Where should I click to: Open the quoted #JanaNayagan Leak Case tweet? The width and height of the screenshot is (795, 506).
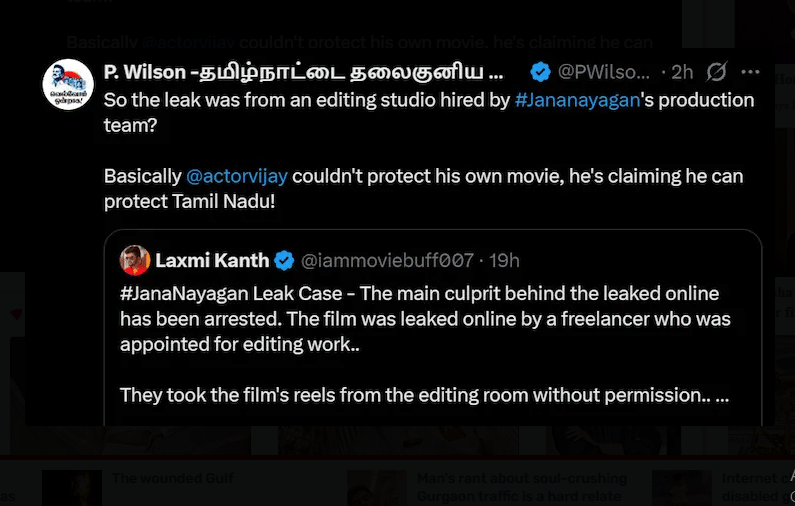[425, 344]
